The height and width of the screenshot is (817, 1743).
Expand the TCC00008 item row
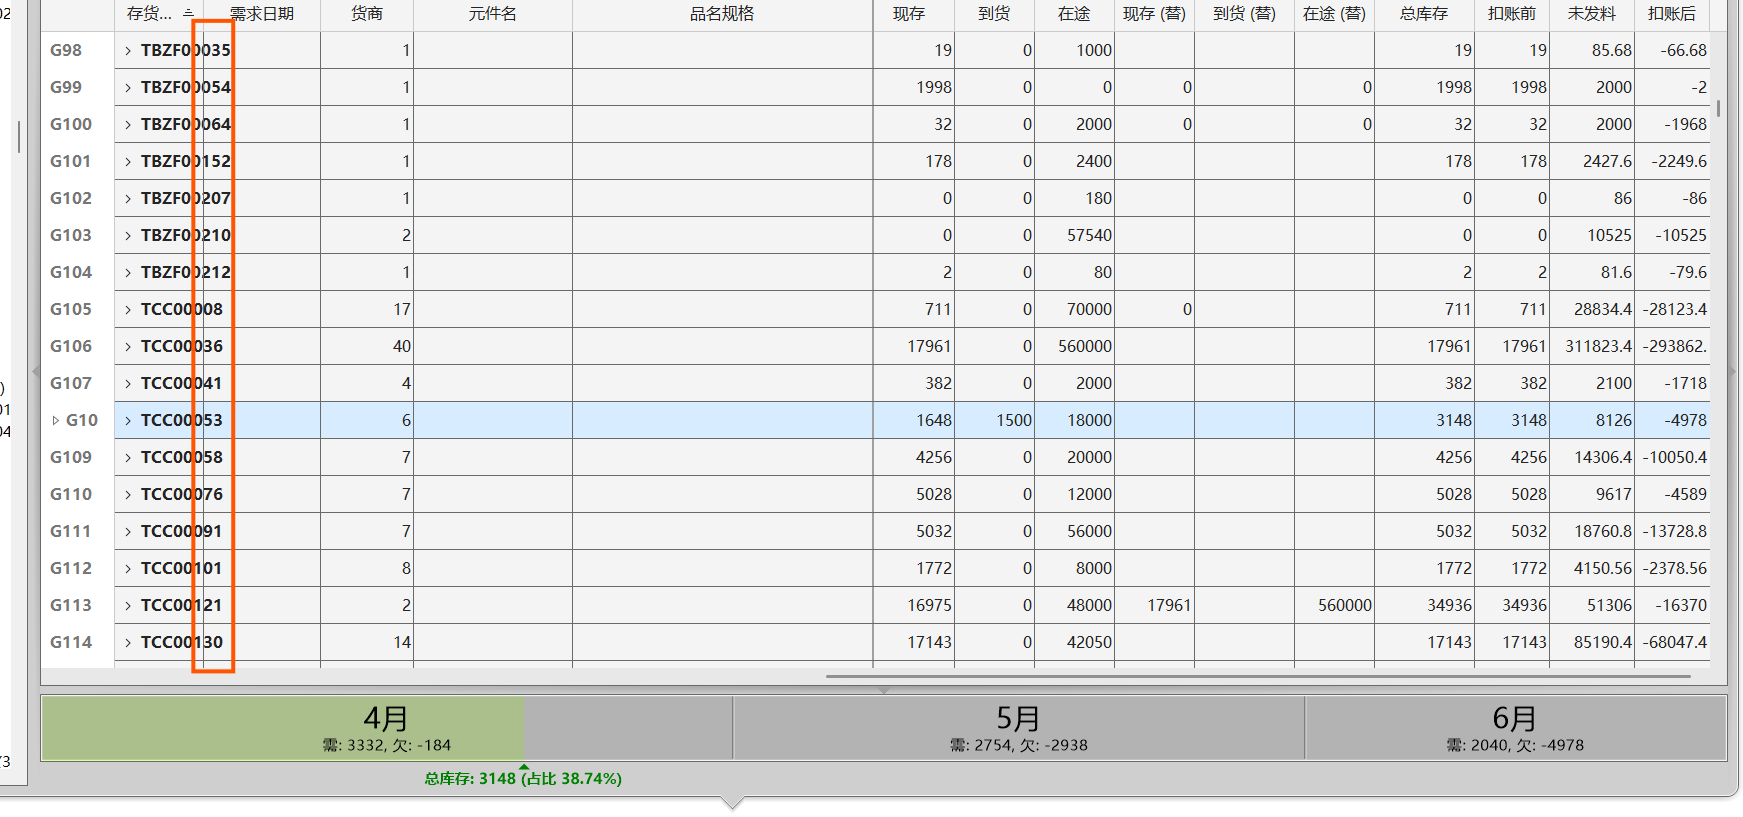pos(128,309)
